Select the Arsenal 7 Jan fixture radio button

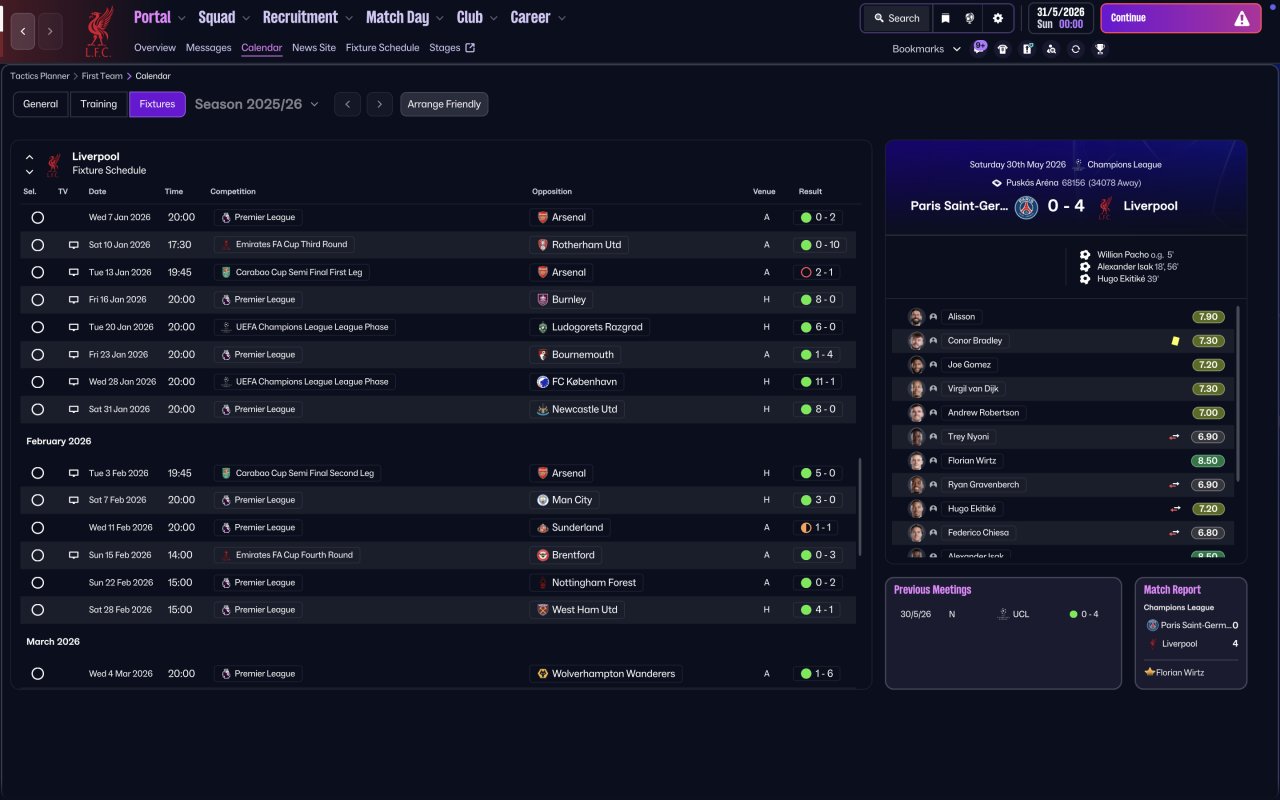coord(37,217)
